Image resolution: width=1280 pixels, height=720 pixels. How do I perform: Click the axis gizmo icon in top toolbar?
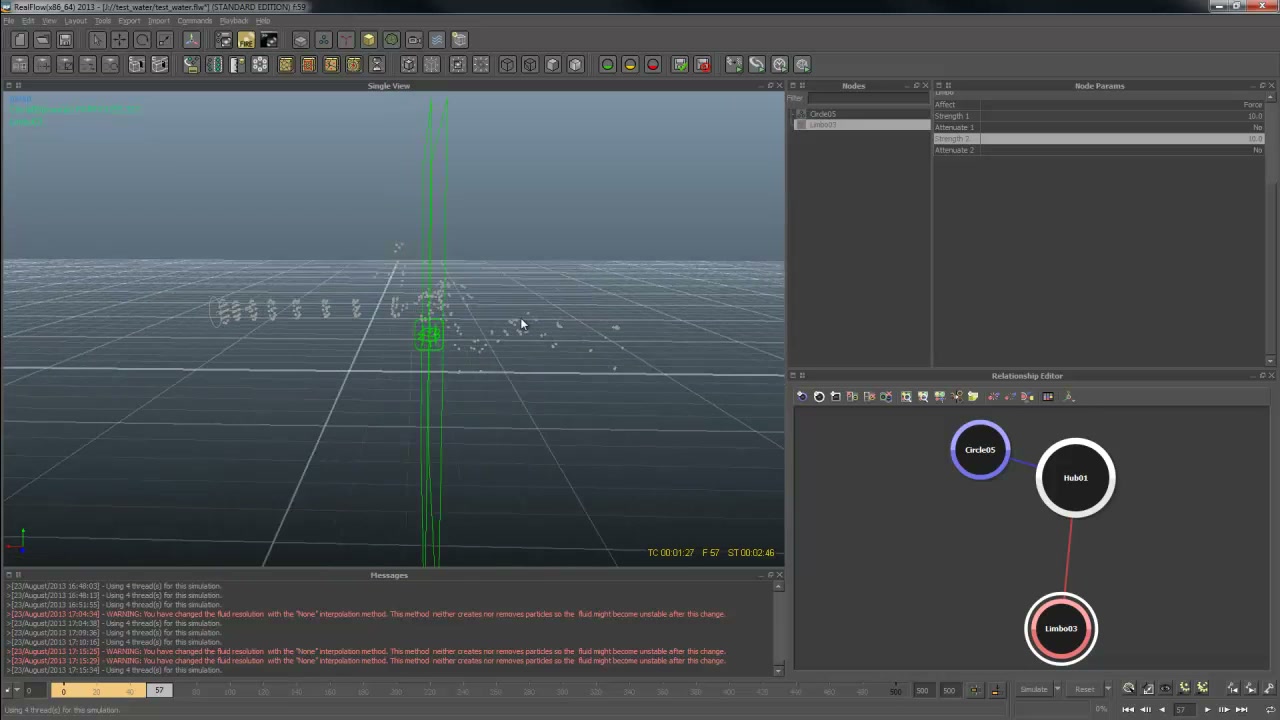point(191,40)
